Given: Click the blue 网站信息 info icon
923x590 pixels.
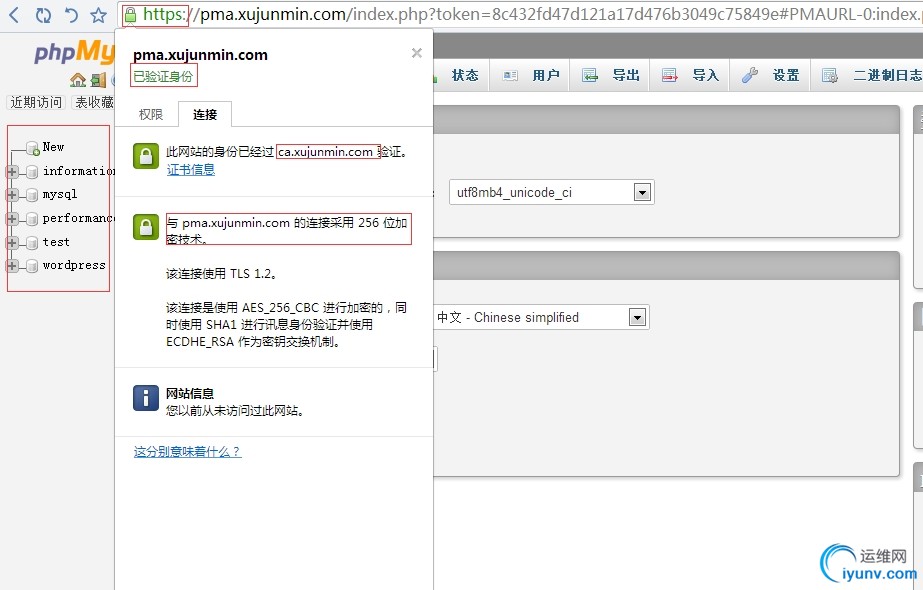Looking at the screenshot, I should click(146, 398).
